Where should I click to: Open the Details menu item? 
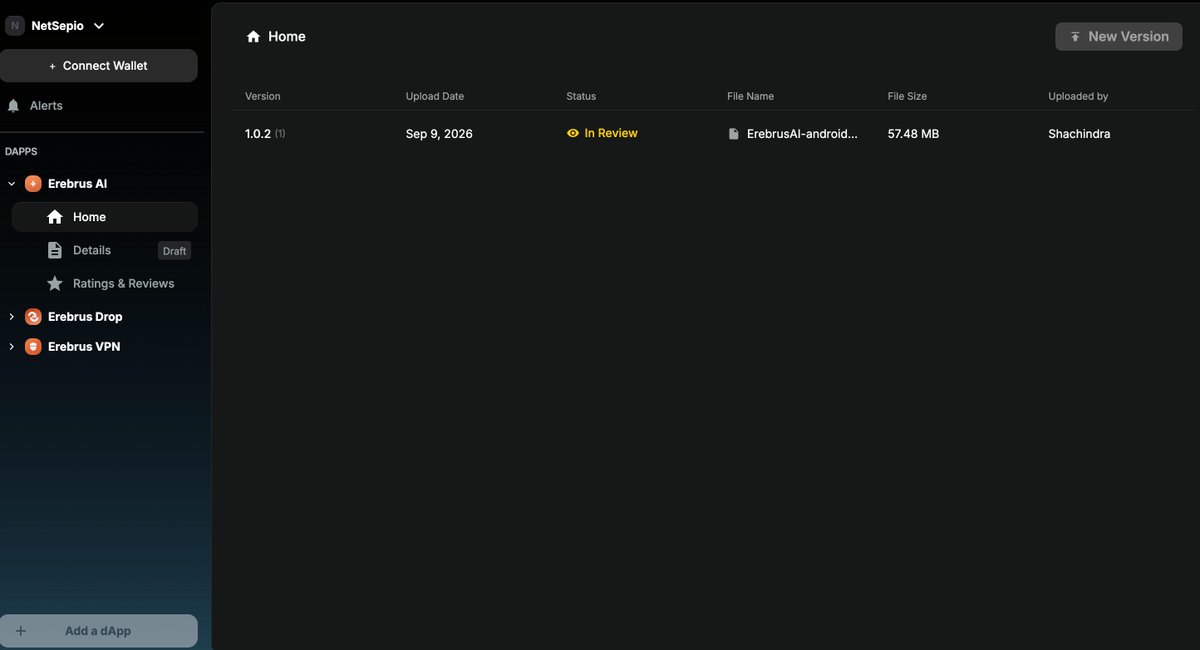[x=105, y=250]
